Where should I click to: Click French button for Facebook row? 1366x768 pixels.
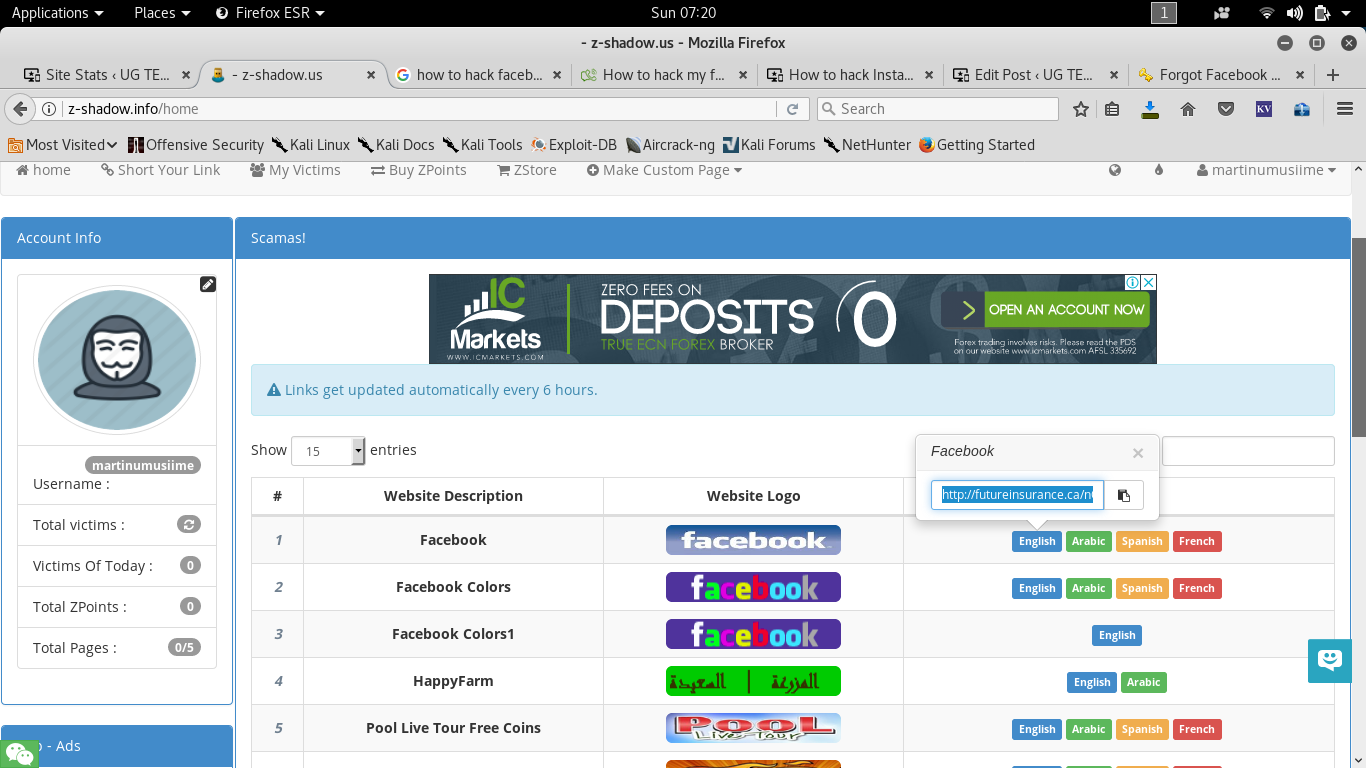pos(1197,541)
